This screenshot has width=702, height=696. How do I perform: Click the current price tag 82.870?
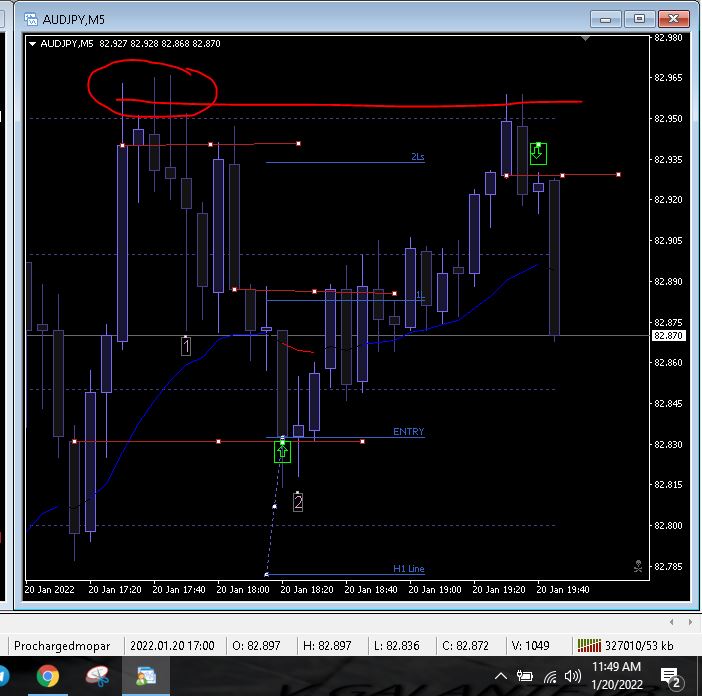pos(668,335)
